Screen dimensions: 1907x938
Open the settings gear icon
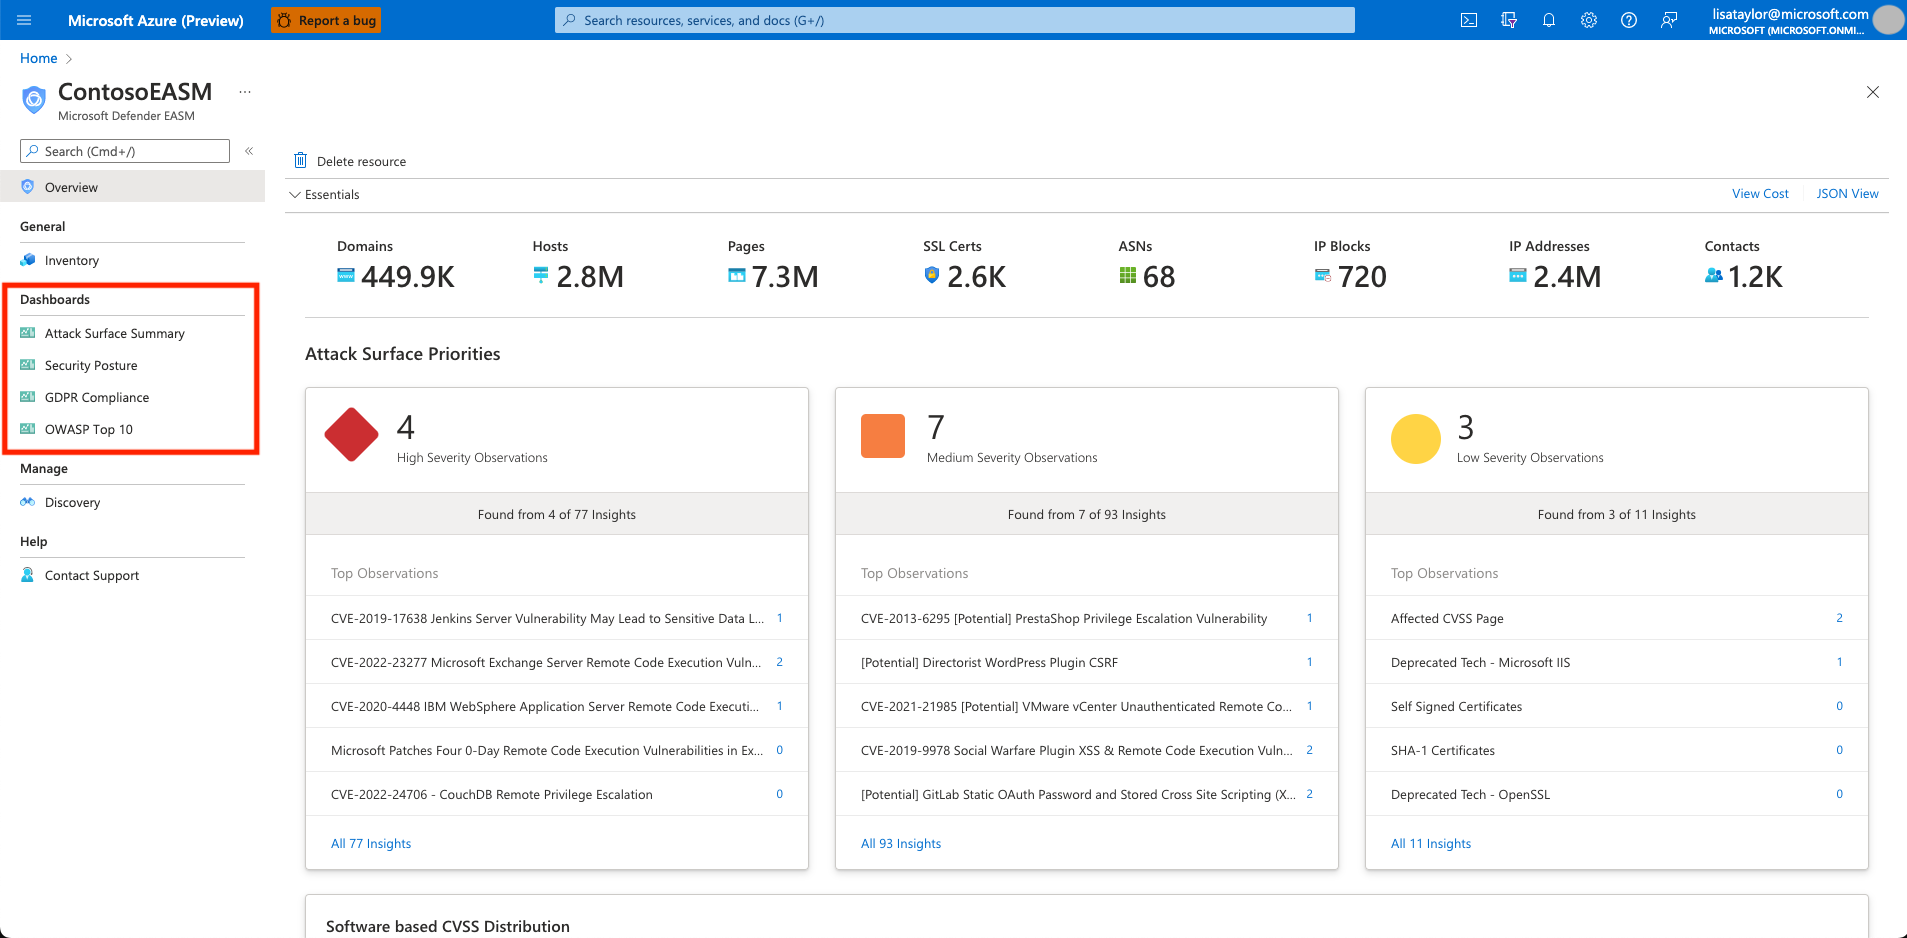pos(1589,20)
